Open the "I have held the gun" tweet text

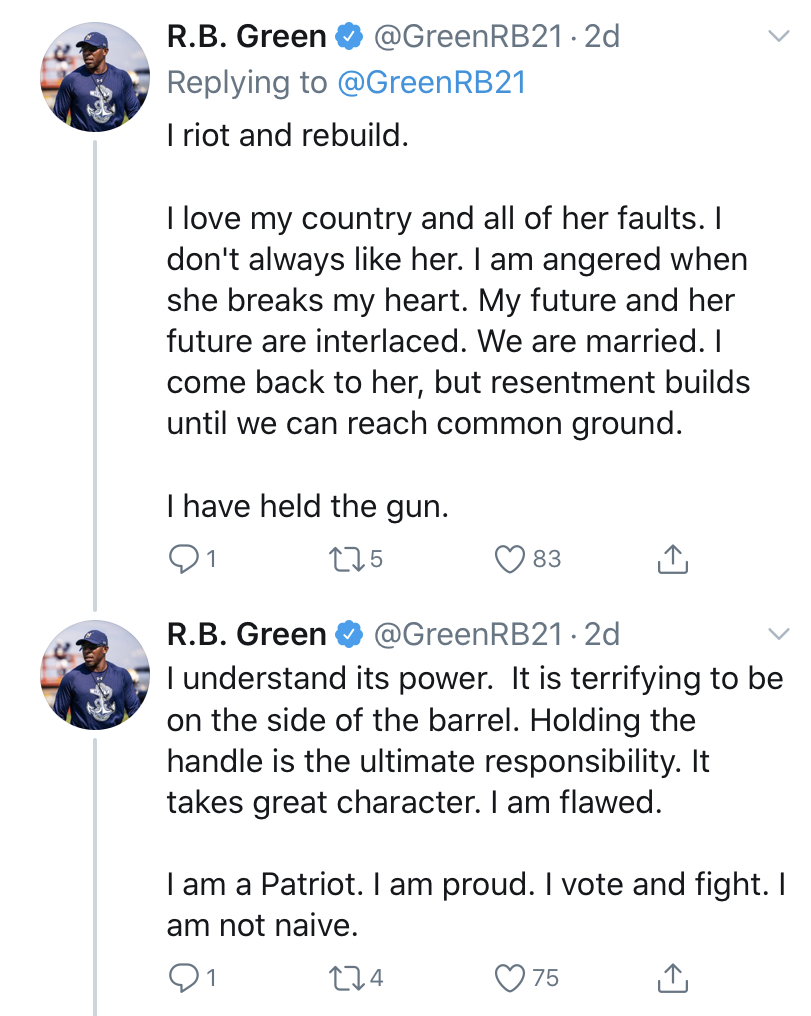click(308, 508)
